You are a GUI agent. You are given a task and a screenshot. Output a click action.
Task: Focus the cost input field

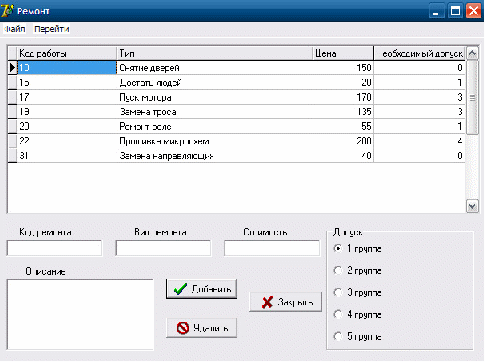(x=272, y=248)
